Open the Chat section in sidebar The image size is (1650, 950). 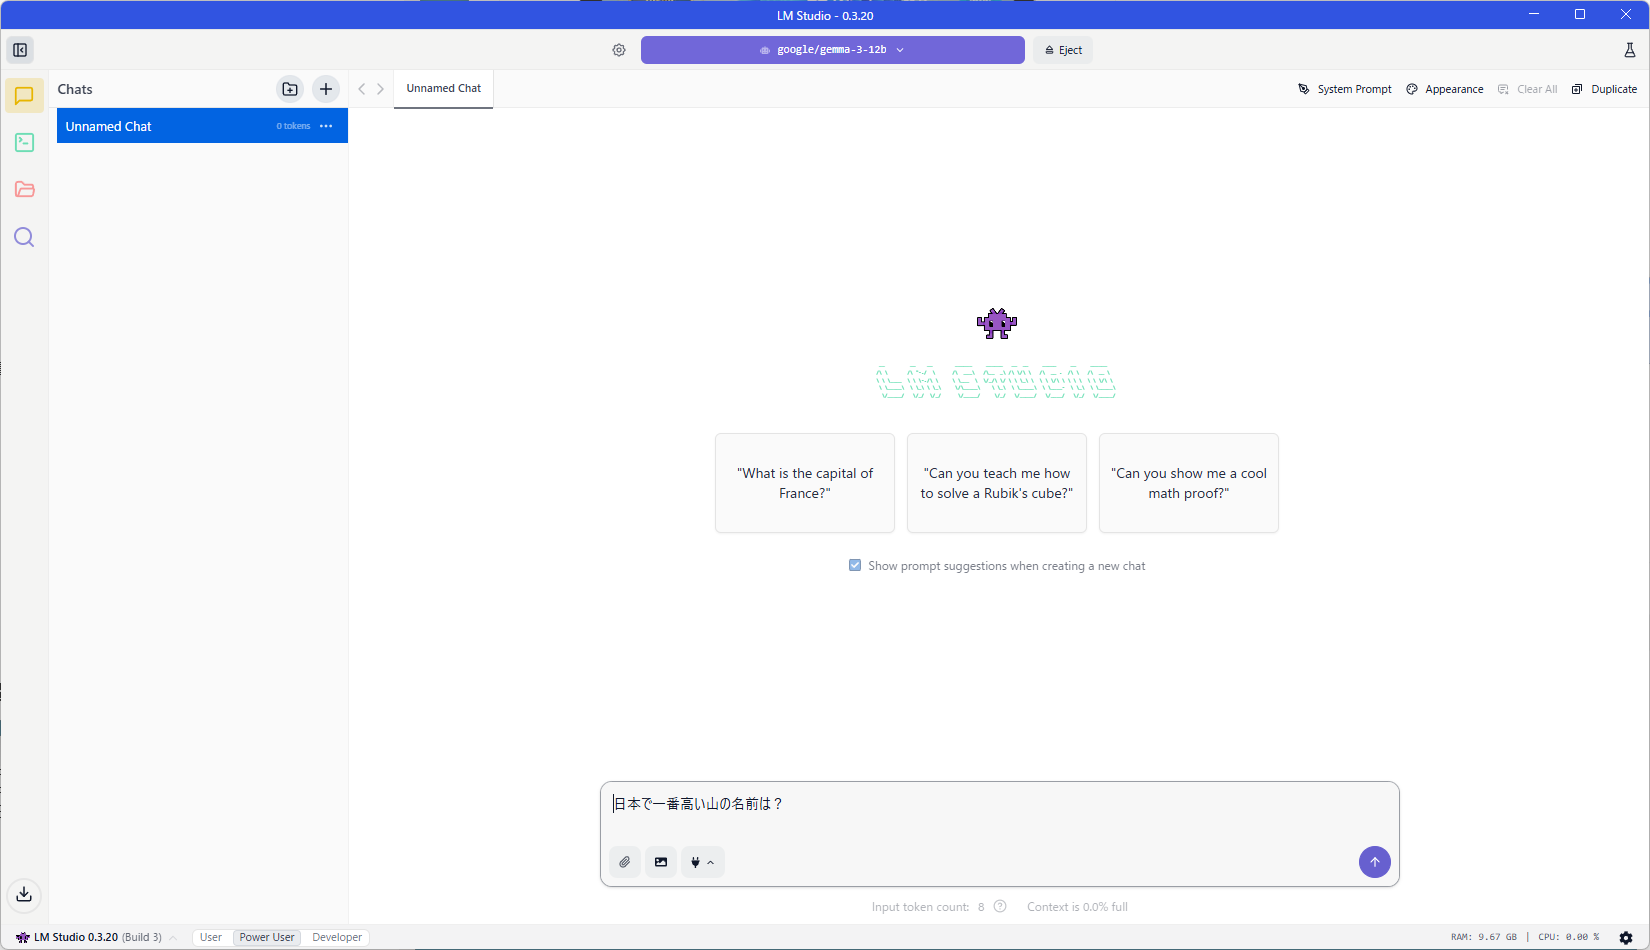24,96
